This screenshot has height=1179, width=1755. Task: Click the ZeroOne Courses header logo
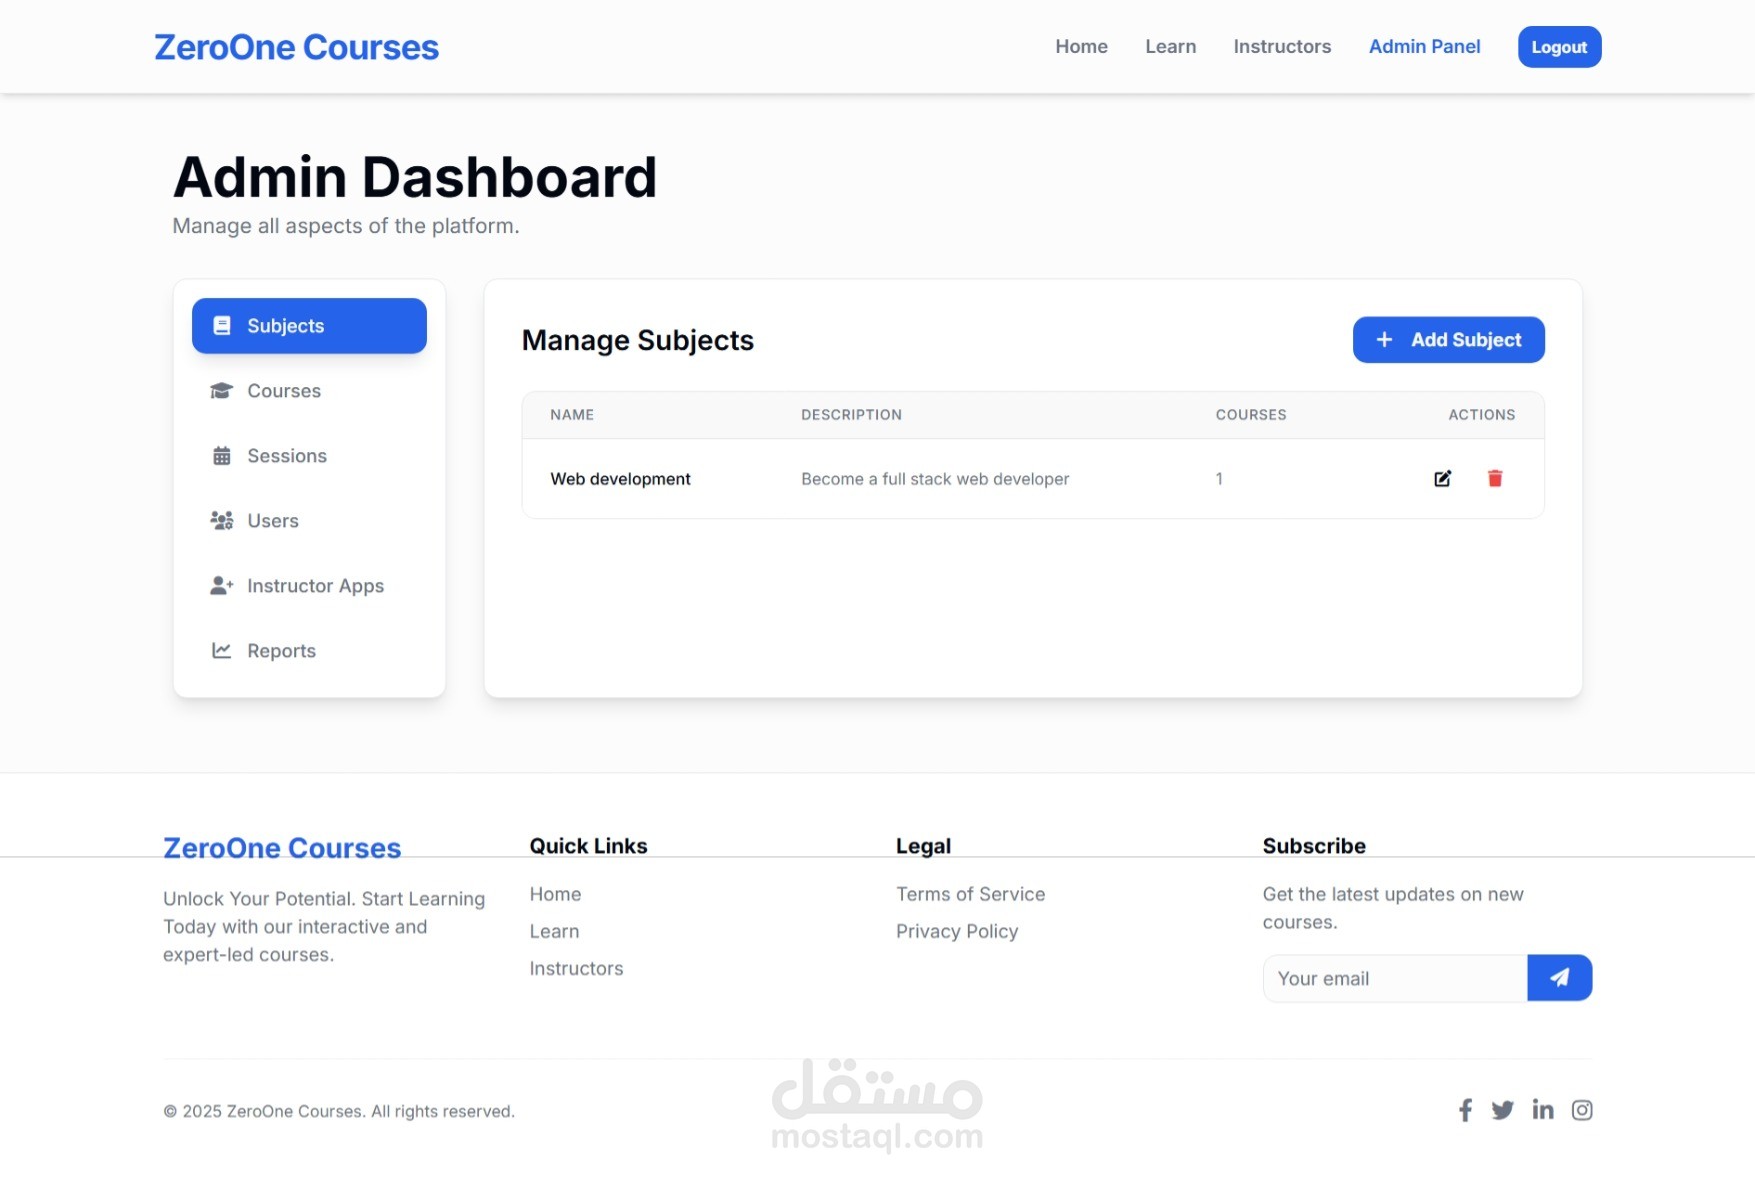click(296, 47)
